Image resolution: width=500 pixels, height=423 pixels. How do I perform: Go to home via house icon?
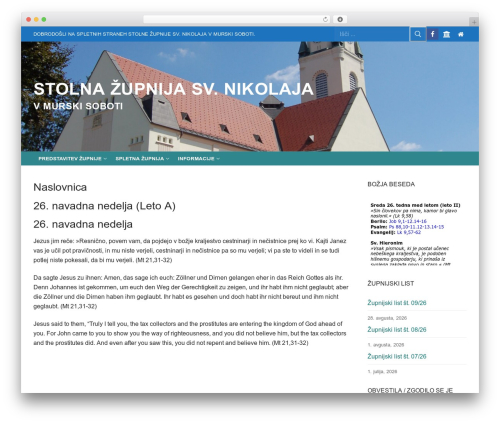(x=461, y=34)
